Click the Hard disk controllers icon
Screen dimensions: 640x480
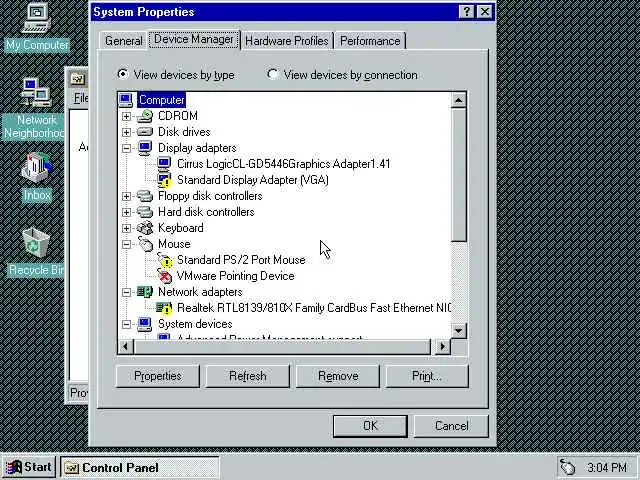(x=144, y=212)
